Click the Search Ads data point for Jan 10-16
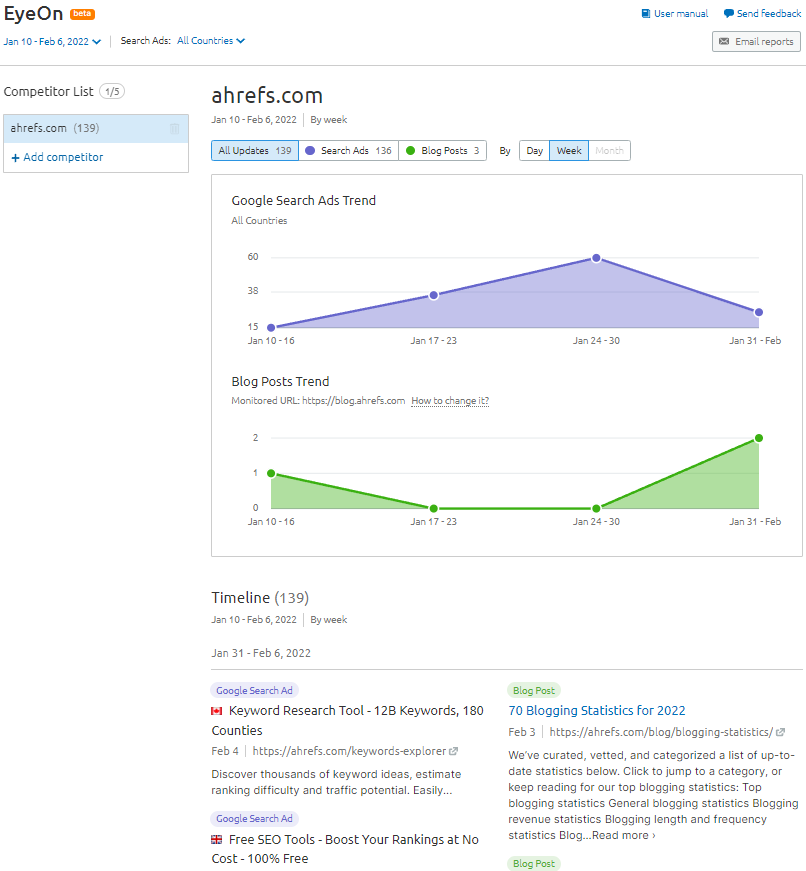 point(271,328)
